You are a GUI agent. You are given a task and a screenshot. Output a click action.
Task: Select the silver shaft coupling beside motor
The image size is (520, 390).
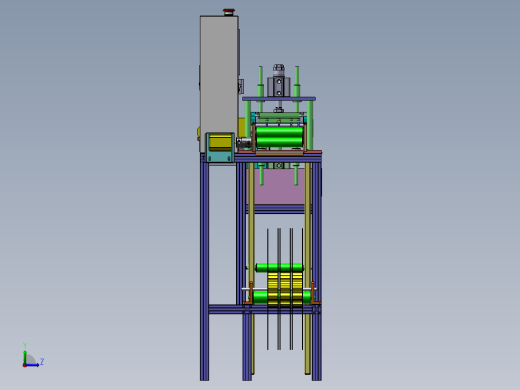click(244, 142)
